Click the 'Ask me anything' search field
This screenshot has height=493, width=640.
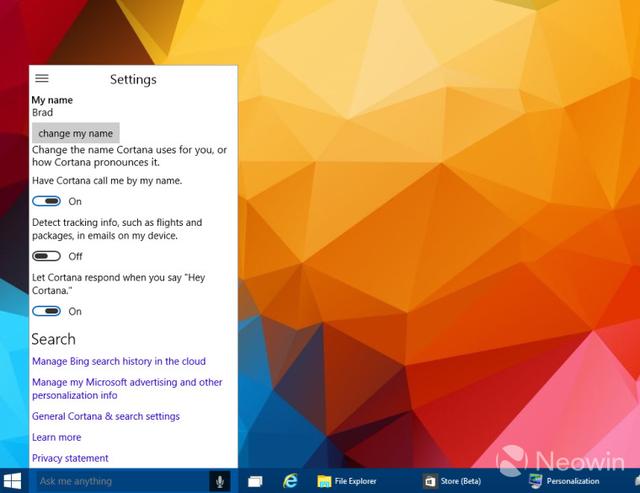[x=122, y=482]
